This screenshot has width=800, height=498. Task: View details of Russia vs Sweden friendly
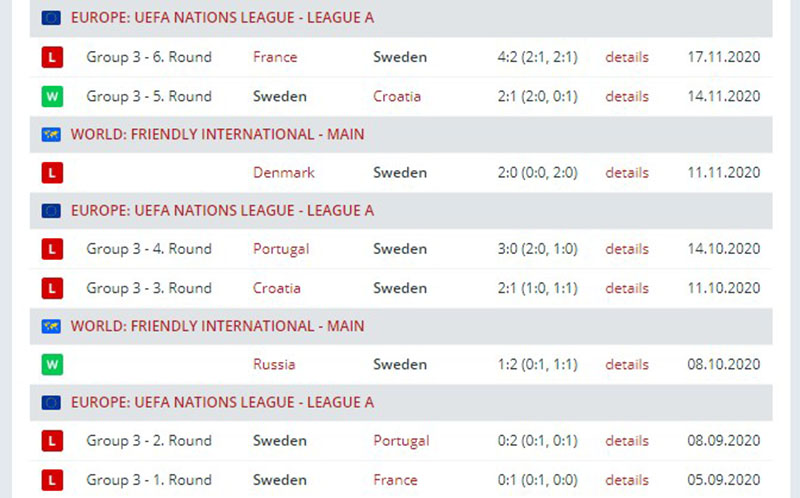point(627,365)
